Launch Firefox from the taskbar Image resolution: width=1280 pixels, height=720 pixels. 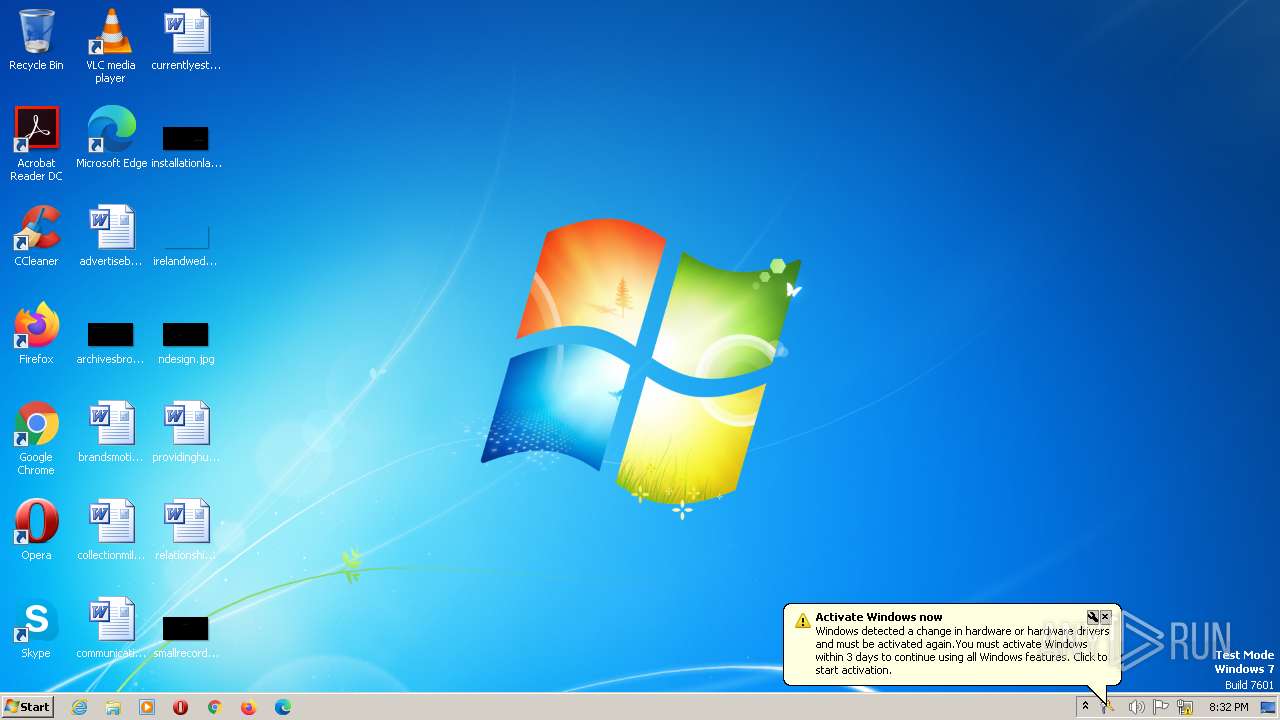tap(249, 707)
